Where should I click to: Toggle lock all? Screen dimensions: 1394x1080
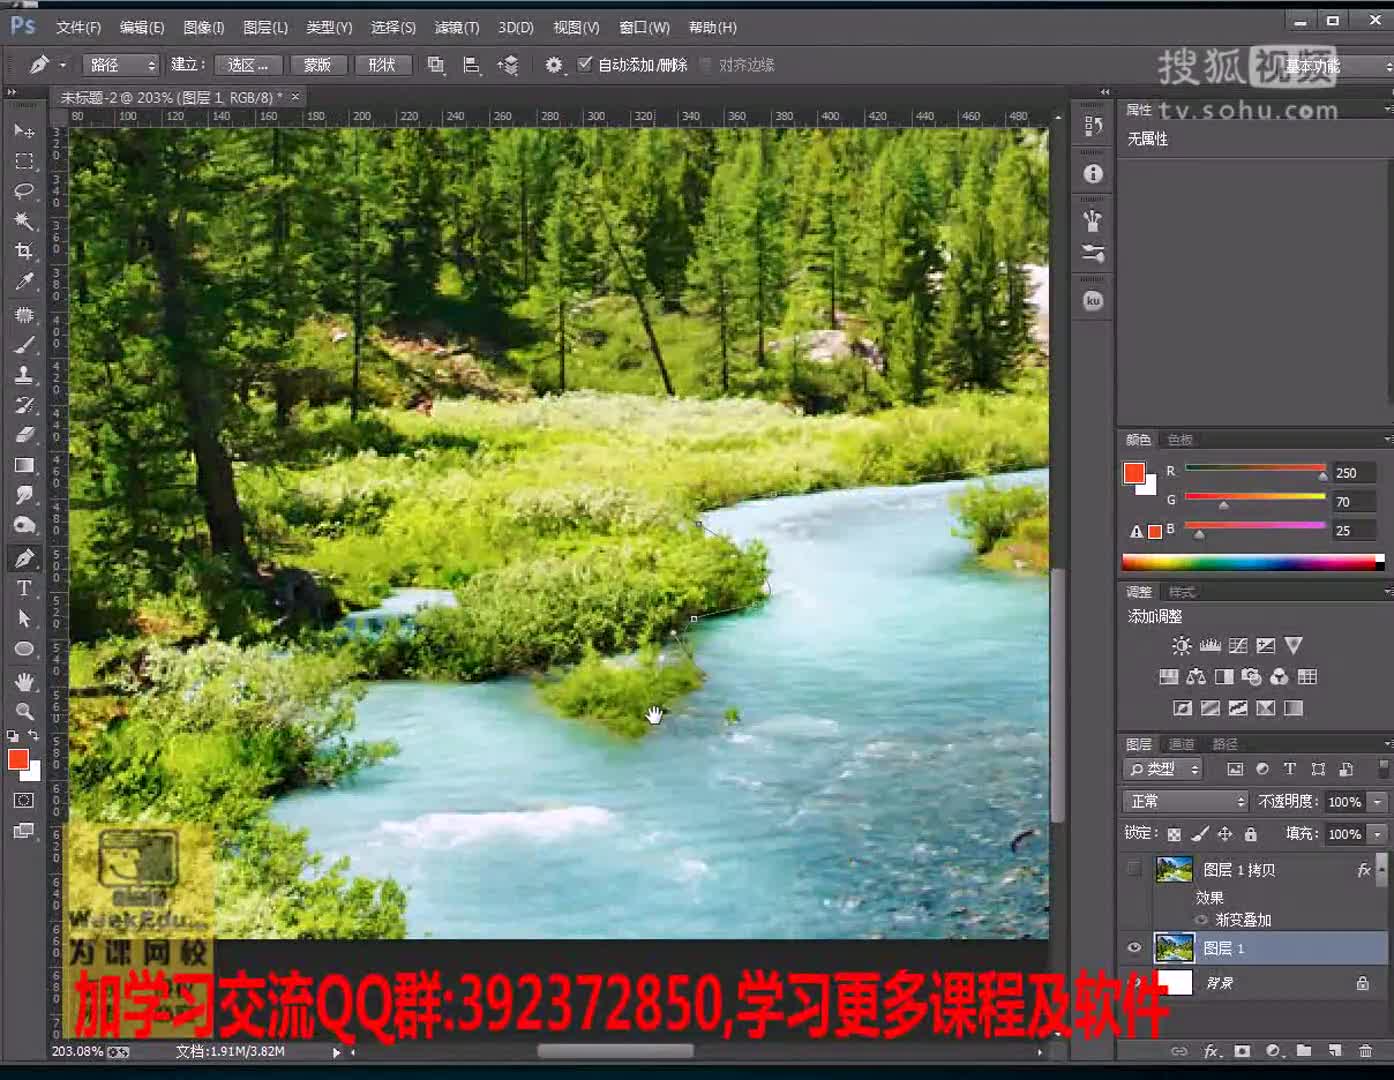click(x=1250, y=834)
